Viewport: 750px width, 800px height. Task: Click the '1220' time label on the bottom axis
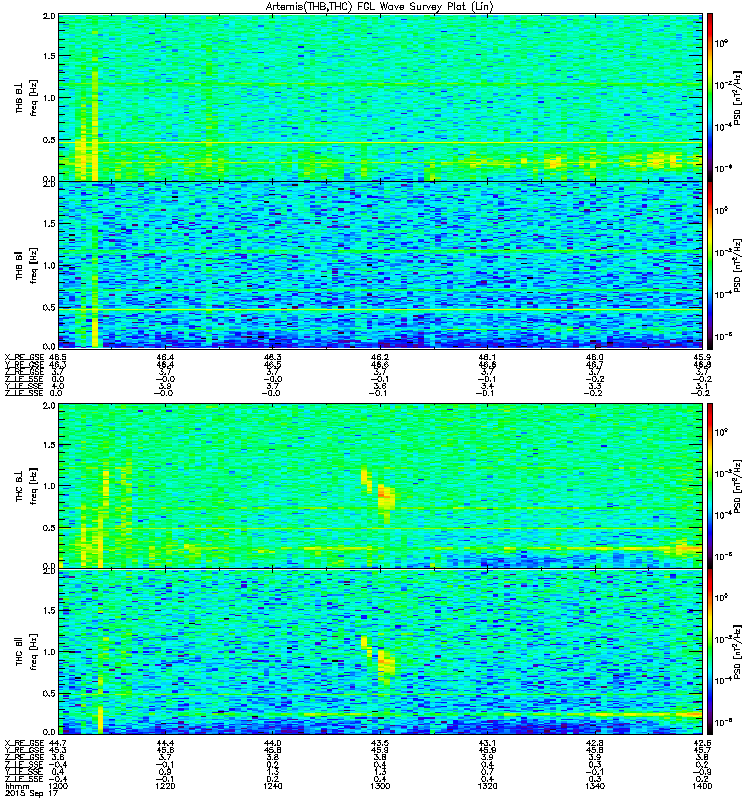click(x=165, y=786)
